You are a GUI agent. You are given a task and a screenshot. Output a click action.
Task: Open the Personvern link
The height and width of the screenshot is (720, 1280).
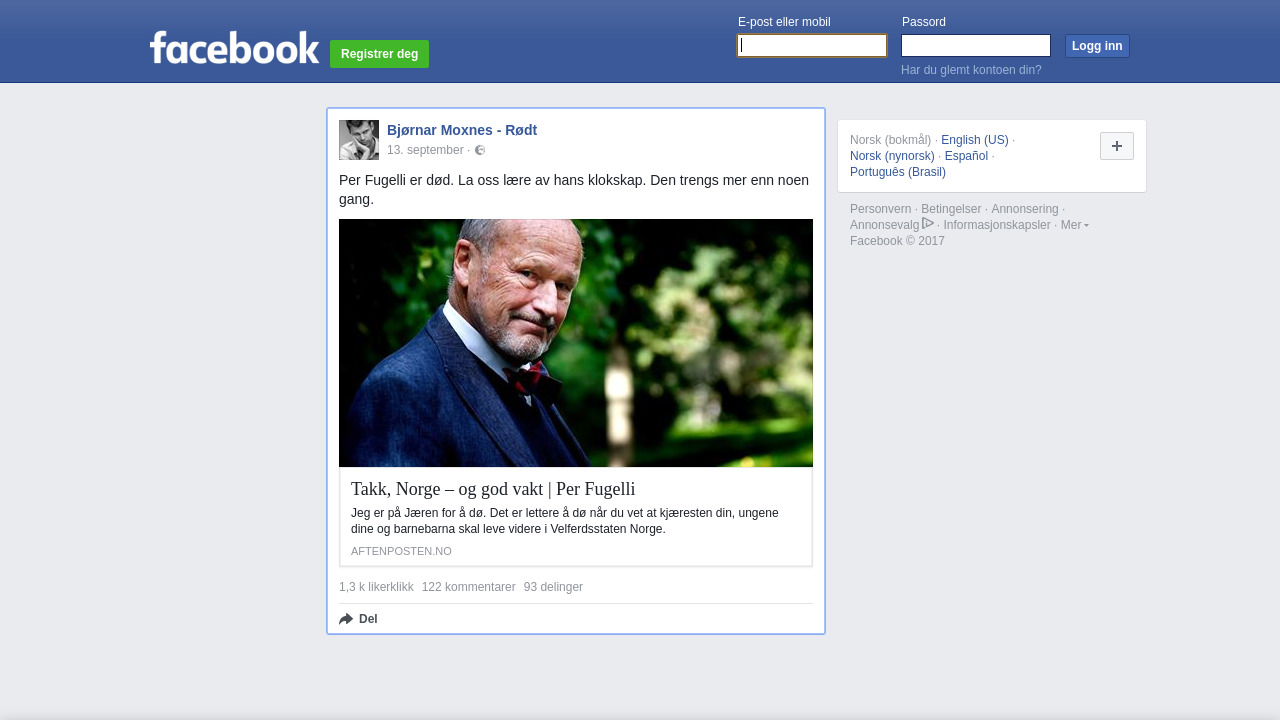881,209
